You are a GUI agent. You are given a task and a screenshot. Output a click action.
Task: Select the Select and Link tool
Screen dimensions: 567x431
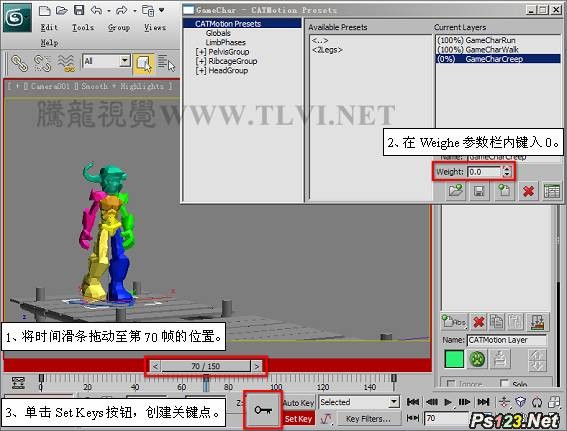[x=20, y=63]
